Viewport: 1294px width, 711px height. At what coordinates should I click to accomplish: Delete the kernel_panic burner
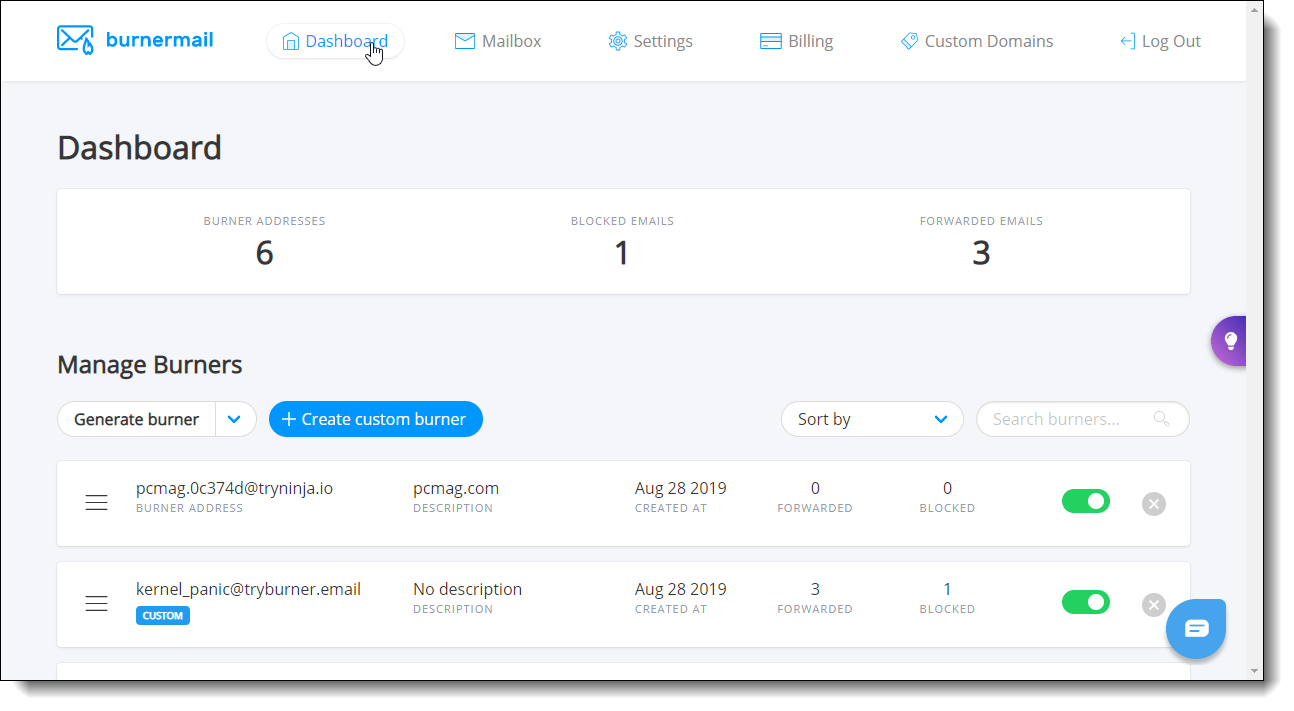click(1154, 605)
